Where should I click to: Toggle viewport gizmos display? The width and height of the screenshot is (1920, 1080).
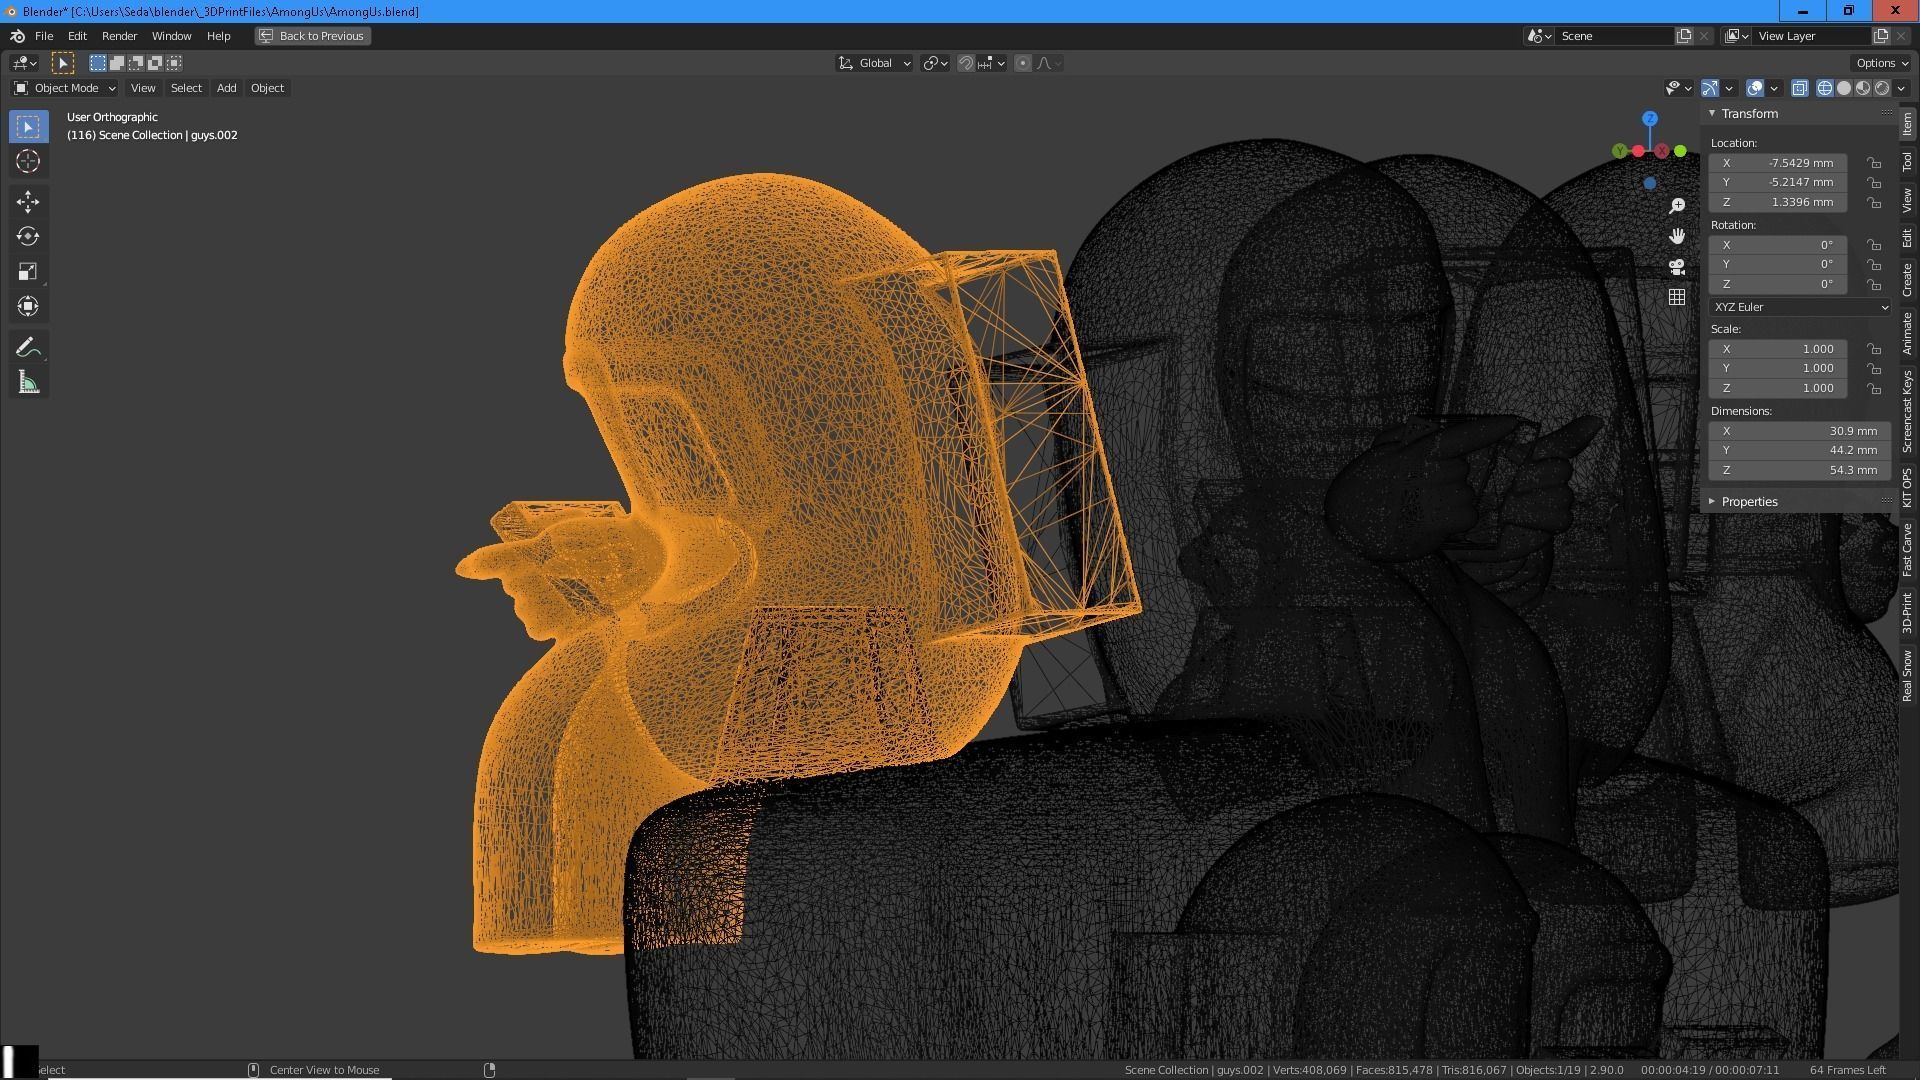point(1710,88)
